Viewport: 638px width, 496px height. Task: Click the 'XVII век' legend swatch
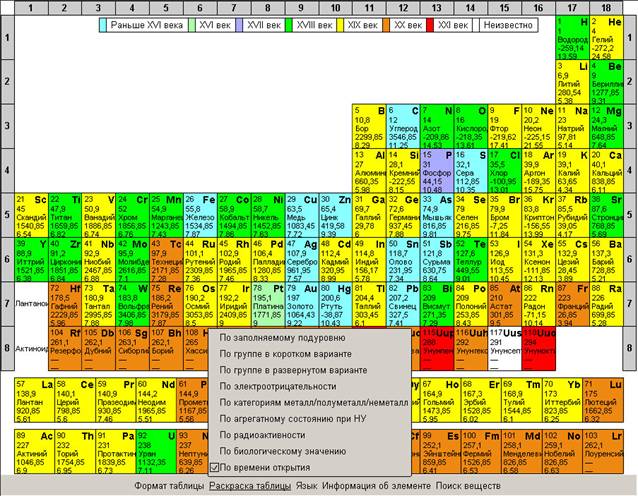click(x=240, y=25)
